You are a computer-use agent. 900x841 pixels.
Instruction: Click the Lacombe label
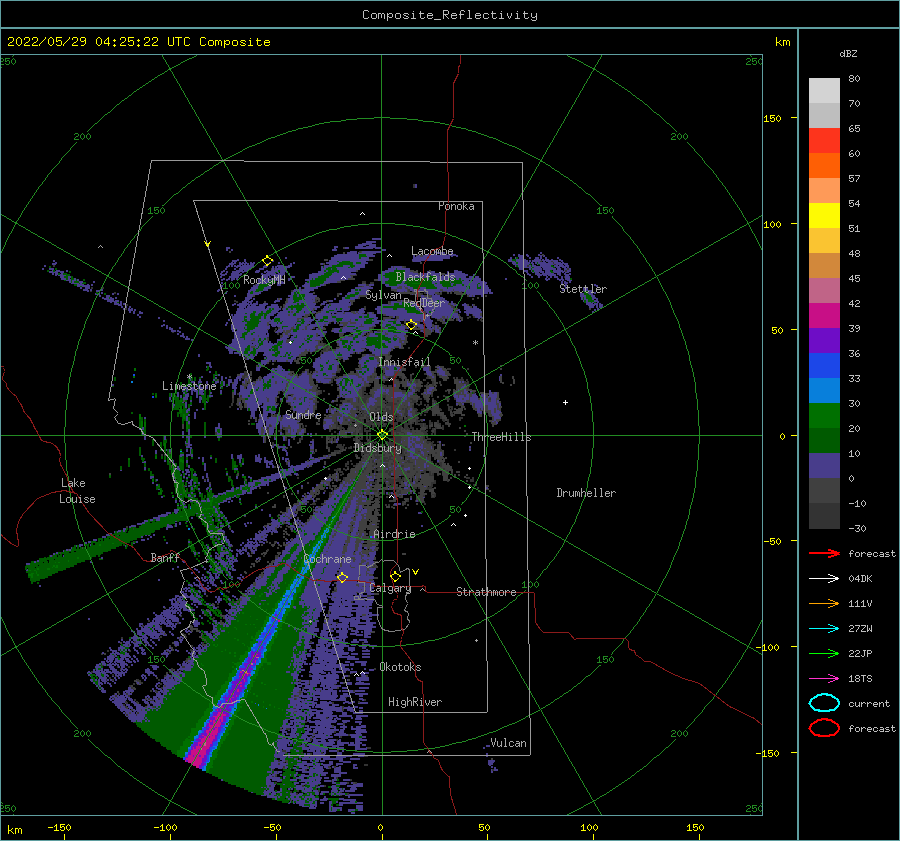(x=432, y=251)
